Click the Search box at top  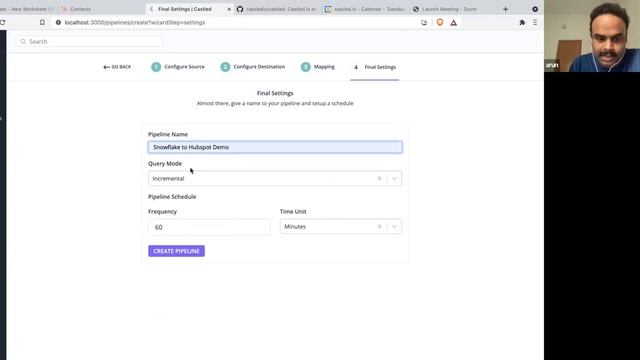pyautogui.click(x=90, y=42)
